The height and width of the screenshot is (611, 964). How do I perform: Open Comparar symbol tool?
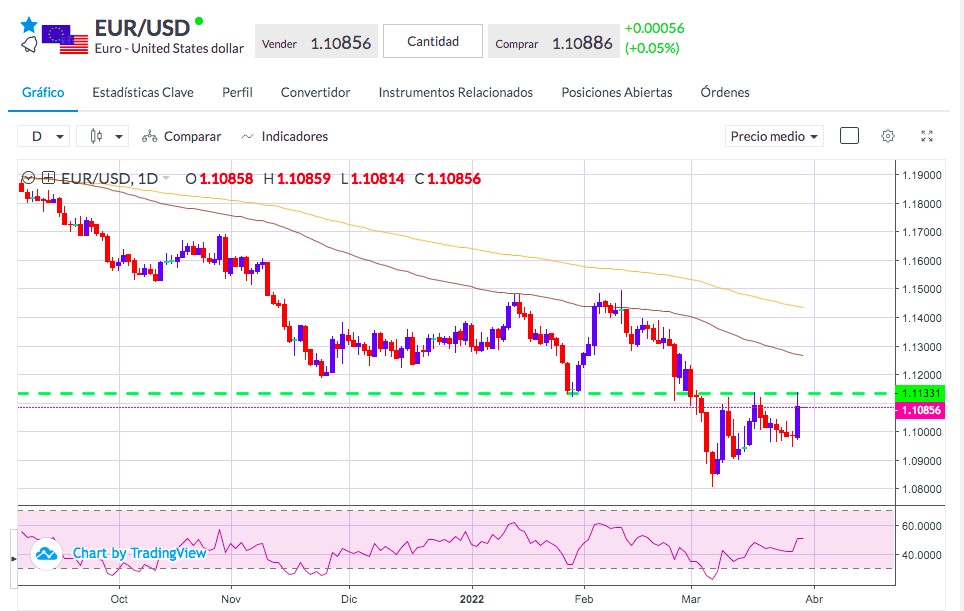[181, 136]
